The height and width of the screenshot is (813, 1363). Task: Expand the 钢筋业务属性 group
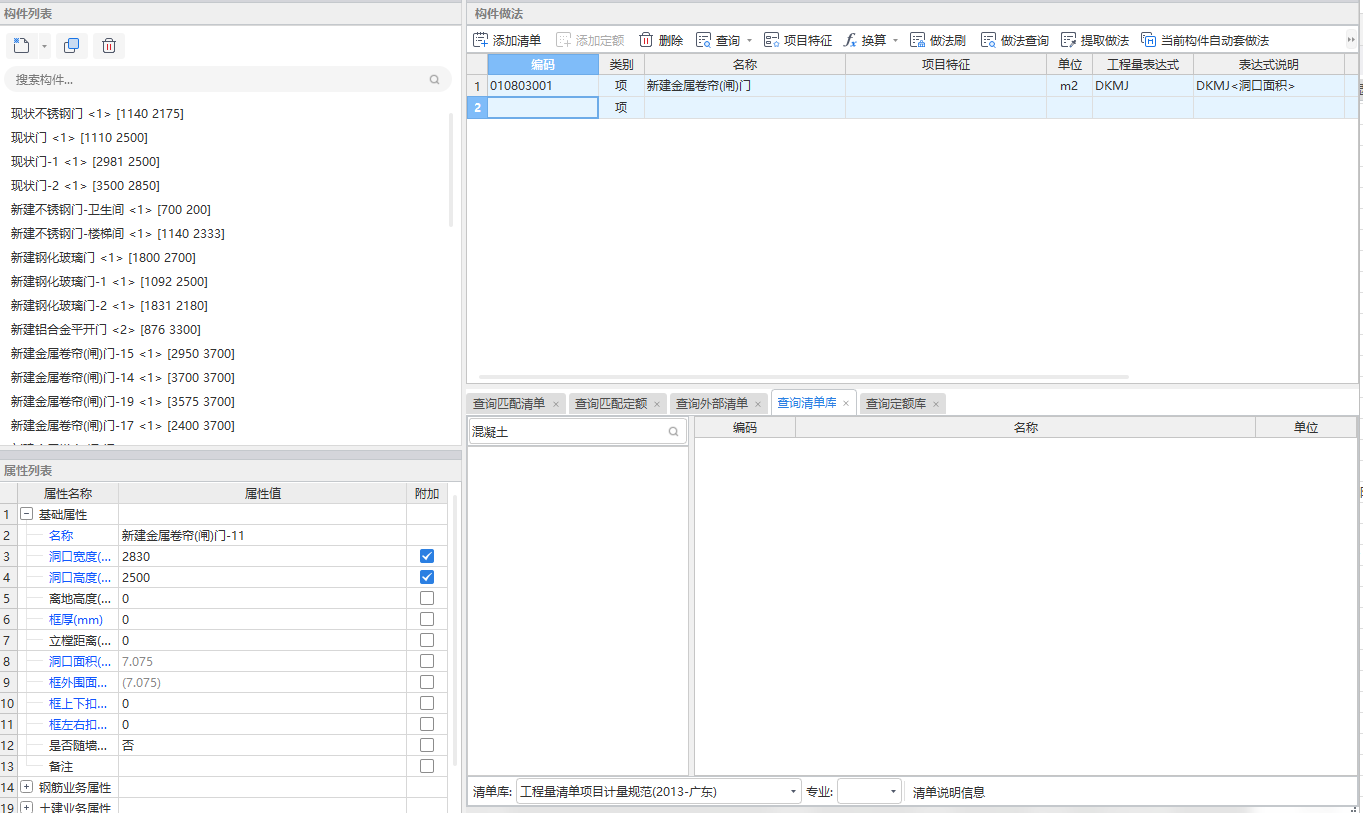[x=27, y=787]
